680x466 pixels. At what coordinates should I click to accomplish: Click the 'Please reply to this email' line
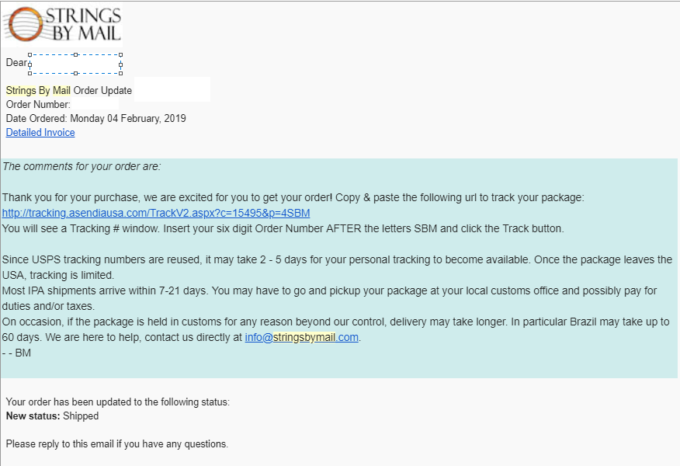117,443
